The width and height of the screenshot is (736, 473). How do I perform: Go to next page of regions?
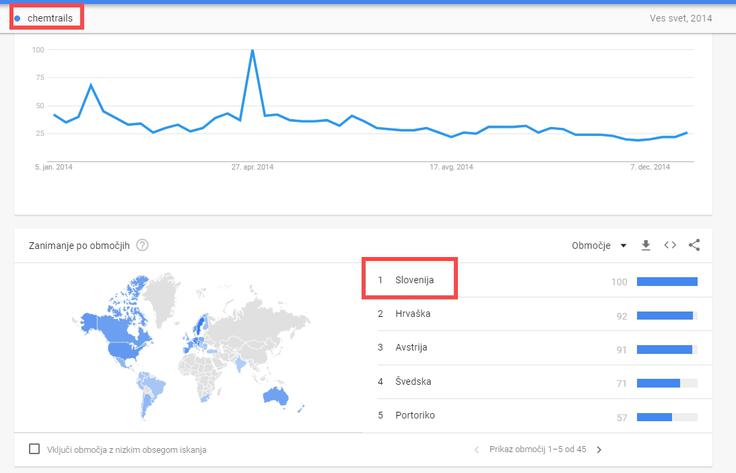pos(599,450)
